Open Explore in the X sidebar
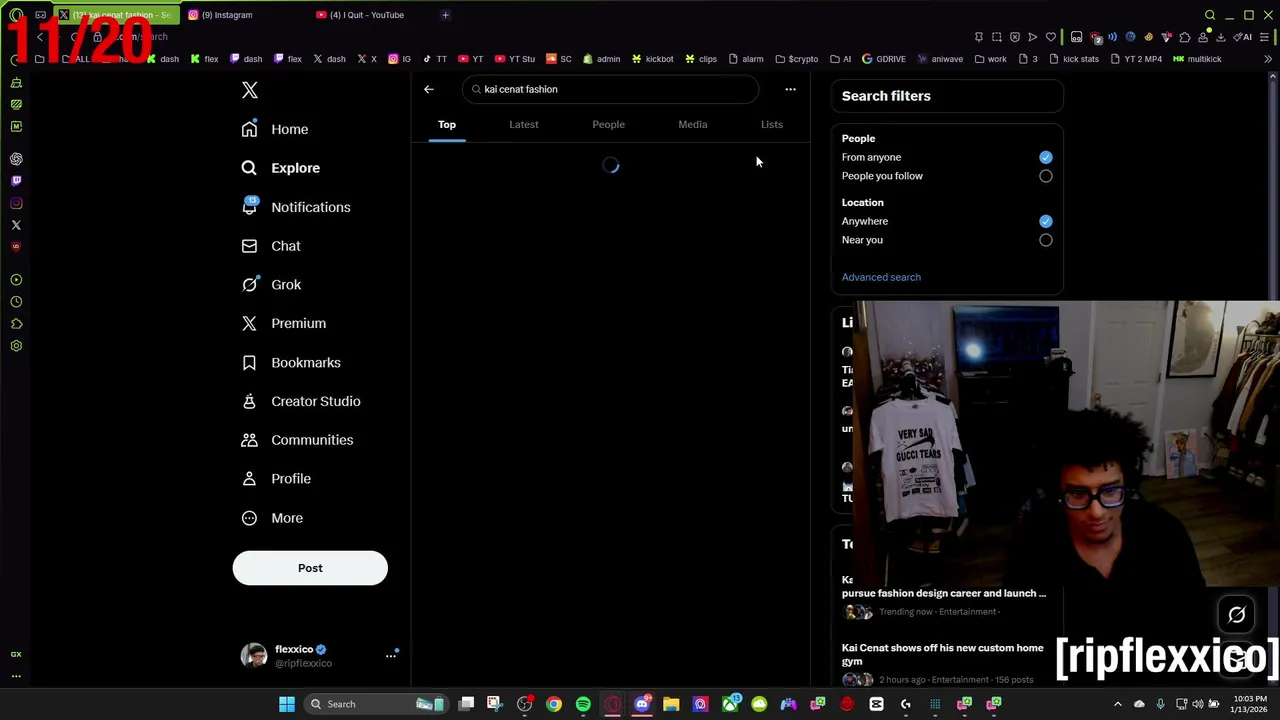The height and width of the screenshot is (720, 1280). coord(281,168)
